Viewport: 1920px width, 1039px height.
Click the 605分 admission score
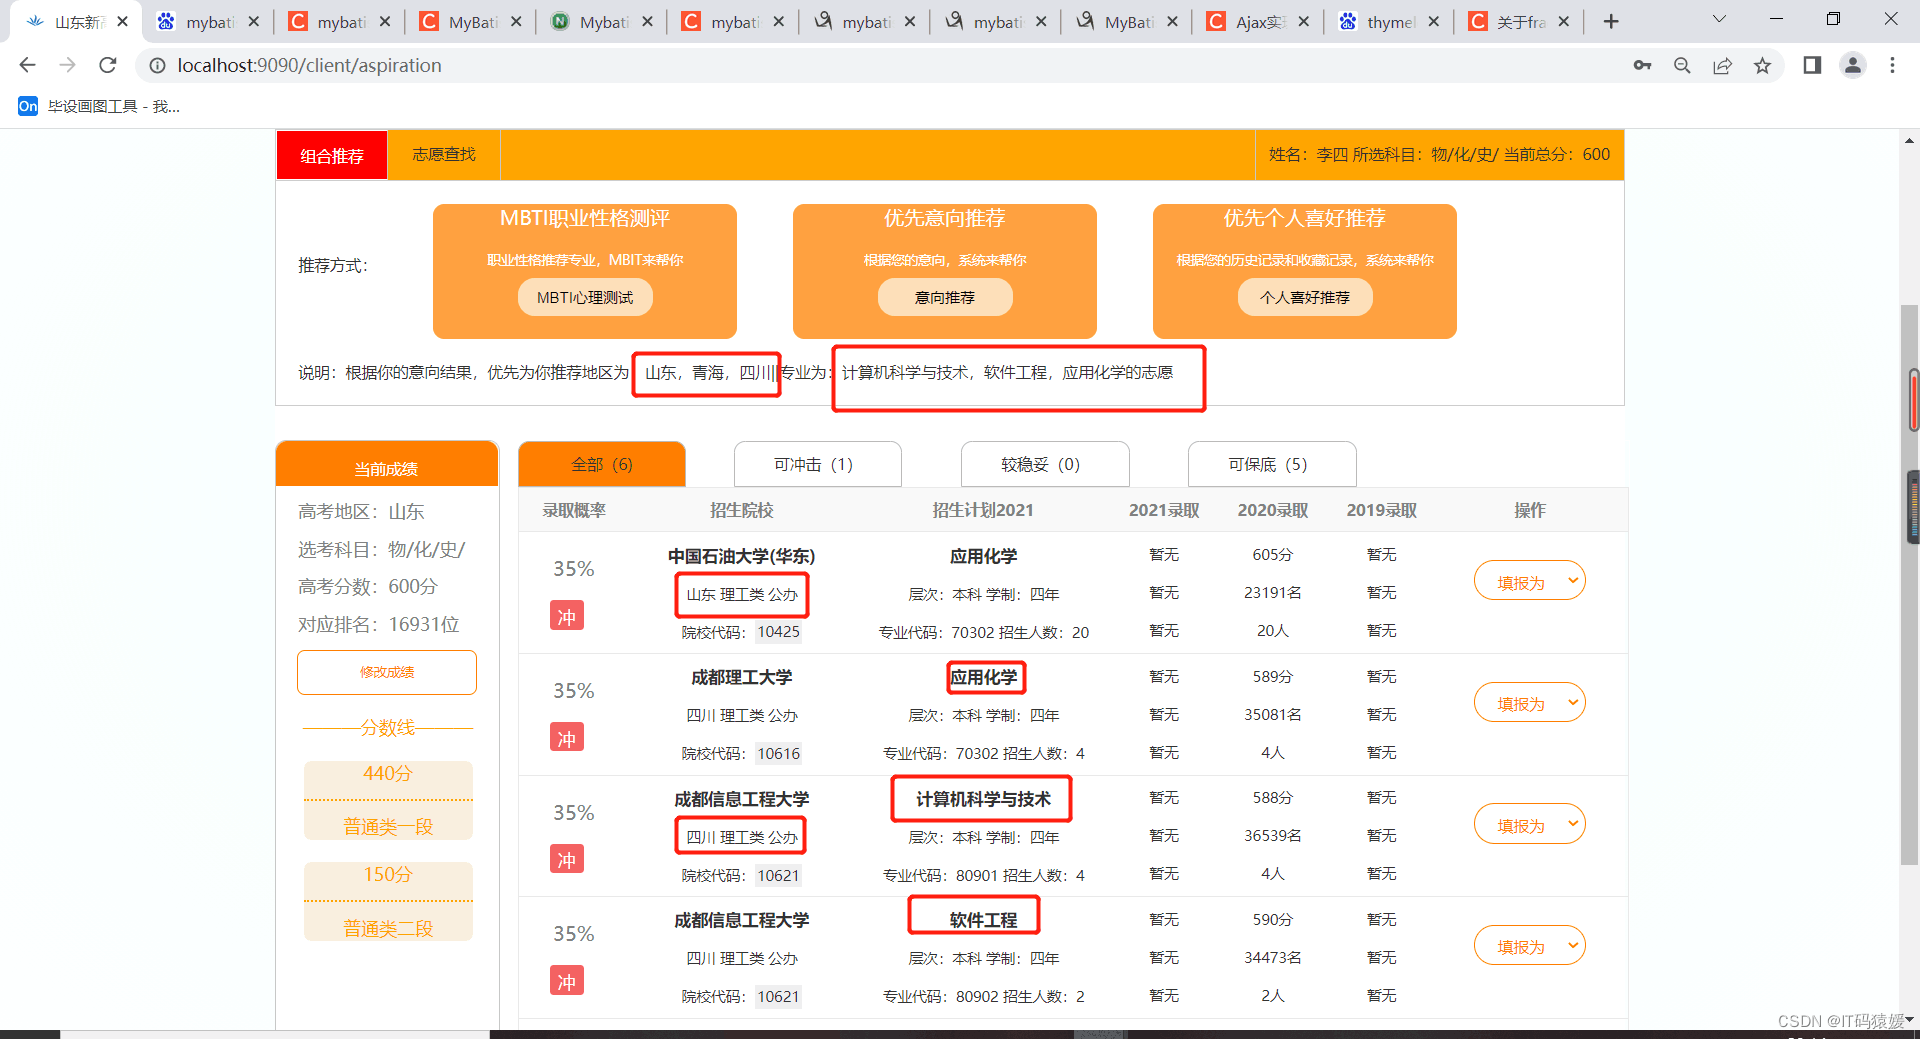click(x=1272, y=555)
